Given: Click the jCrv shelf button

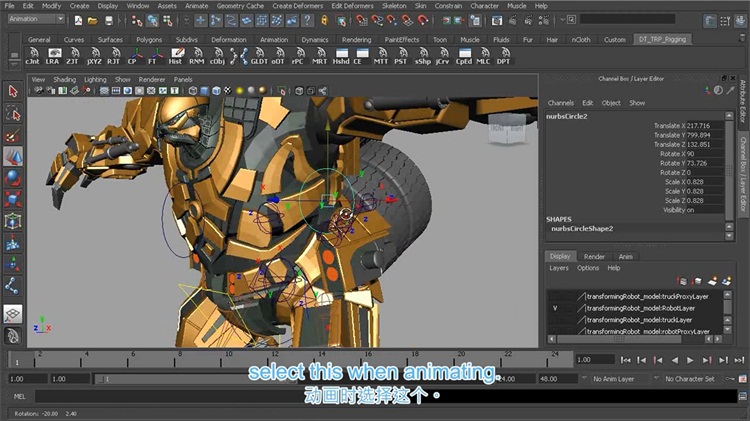Looking at the screenshot, I should coord(442,56).
